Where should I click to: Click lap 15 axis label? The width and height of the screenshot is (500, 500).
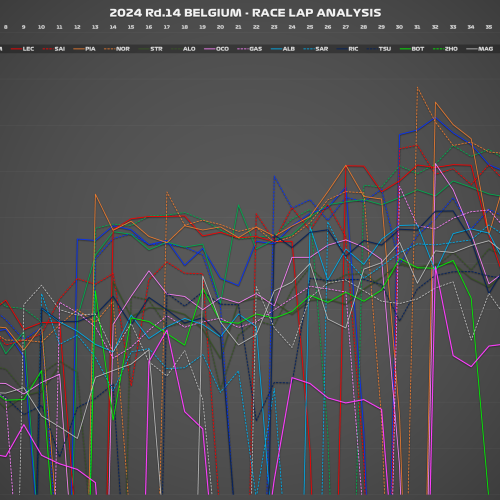(131, 27)
